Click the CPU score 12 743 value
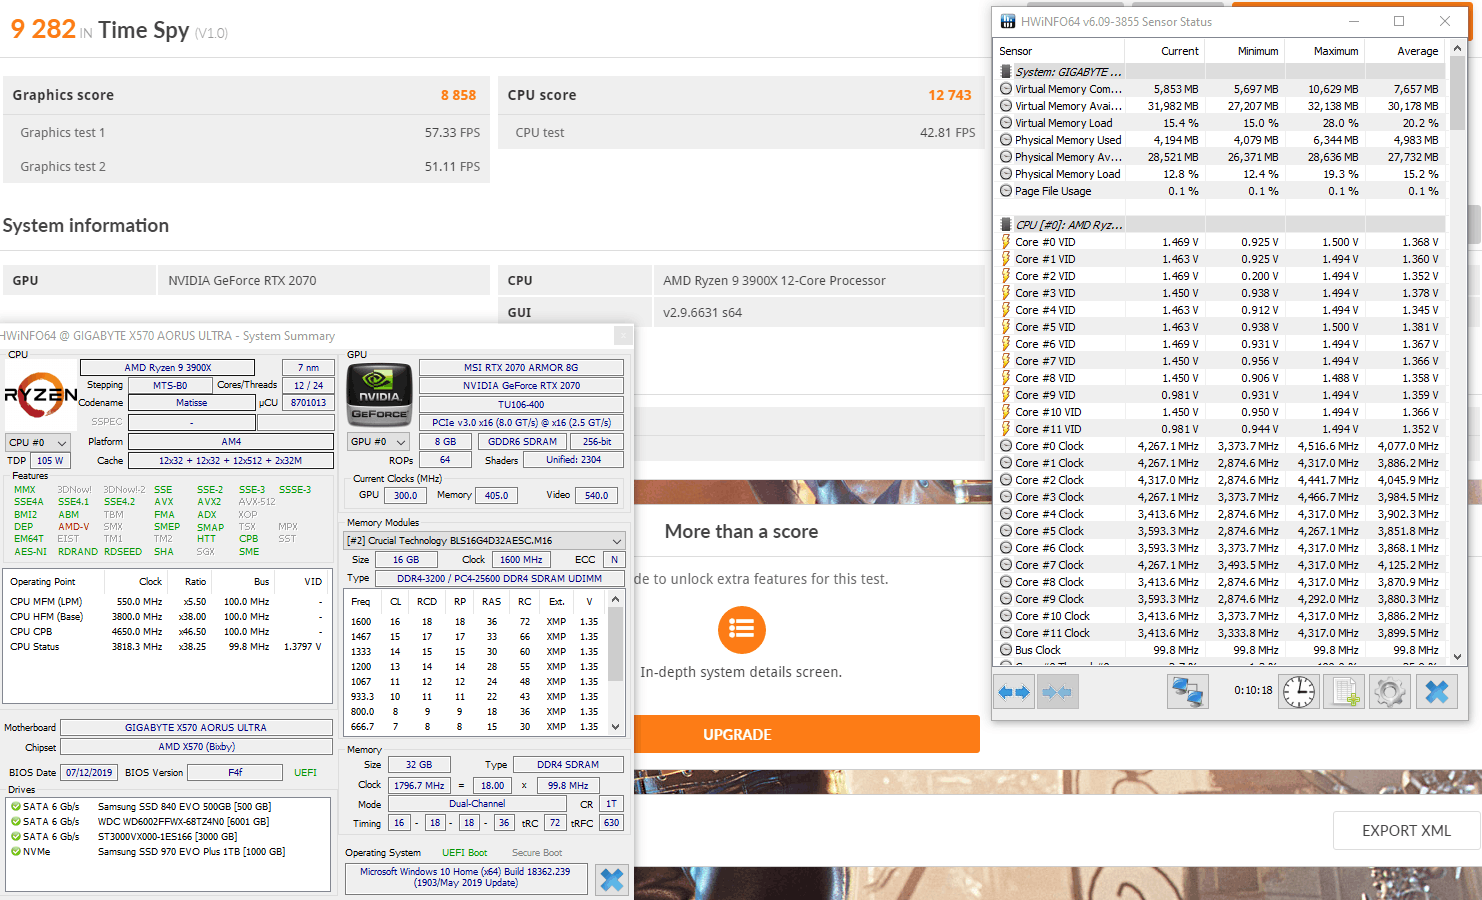The height and width of the screenshot is (900, 1482). [949, 95]
